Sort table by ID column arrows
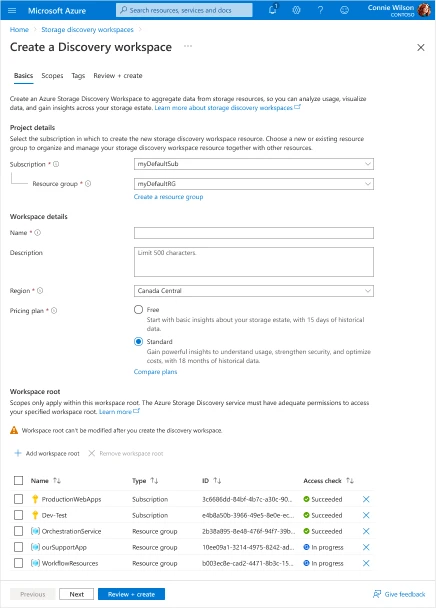 [217, 480]
